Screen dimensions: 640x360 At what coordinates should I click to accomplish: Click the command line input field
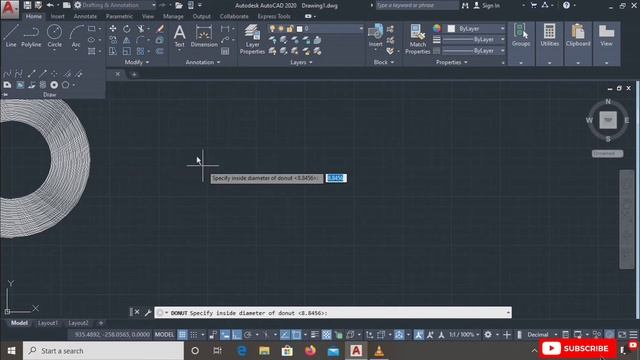[333, 313]
